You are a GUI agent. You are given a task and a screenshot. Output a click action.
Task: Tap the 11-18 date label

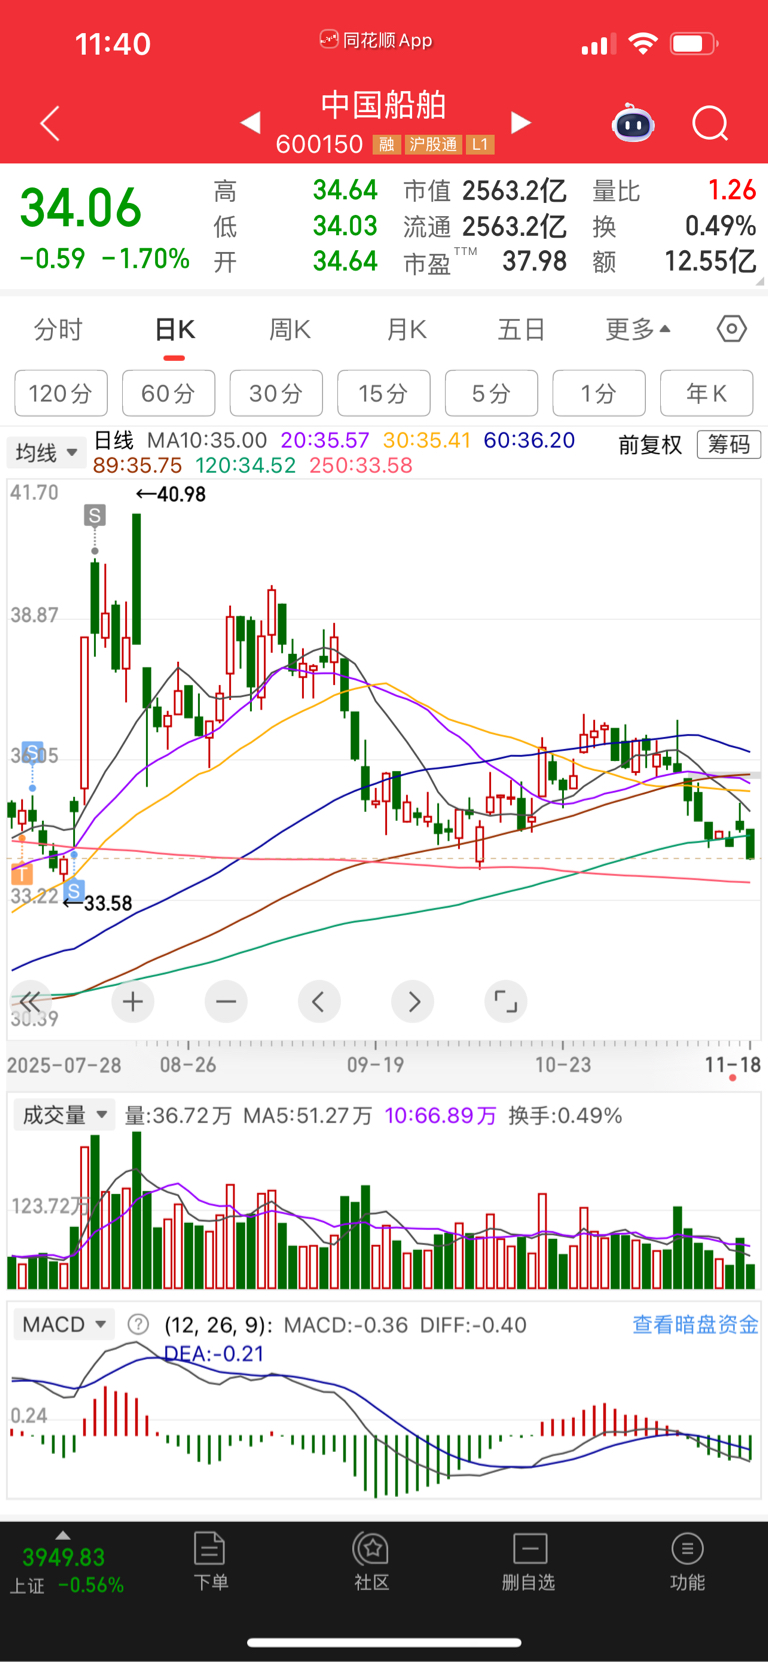(733, 1064)
